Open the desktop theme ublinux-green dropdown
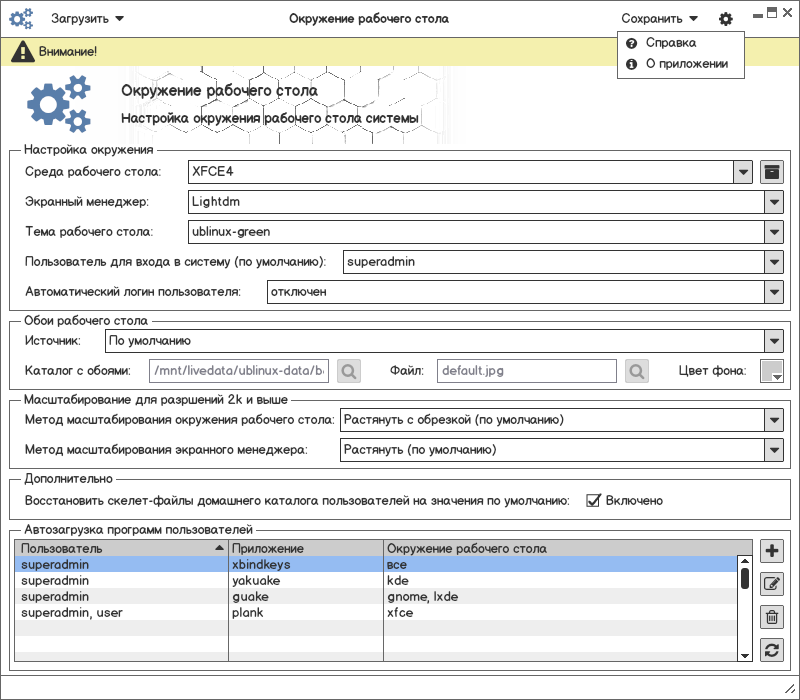This screenshot has width=800, height=700. [773, 232]
